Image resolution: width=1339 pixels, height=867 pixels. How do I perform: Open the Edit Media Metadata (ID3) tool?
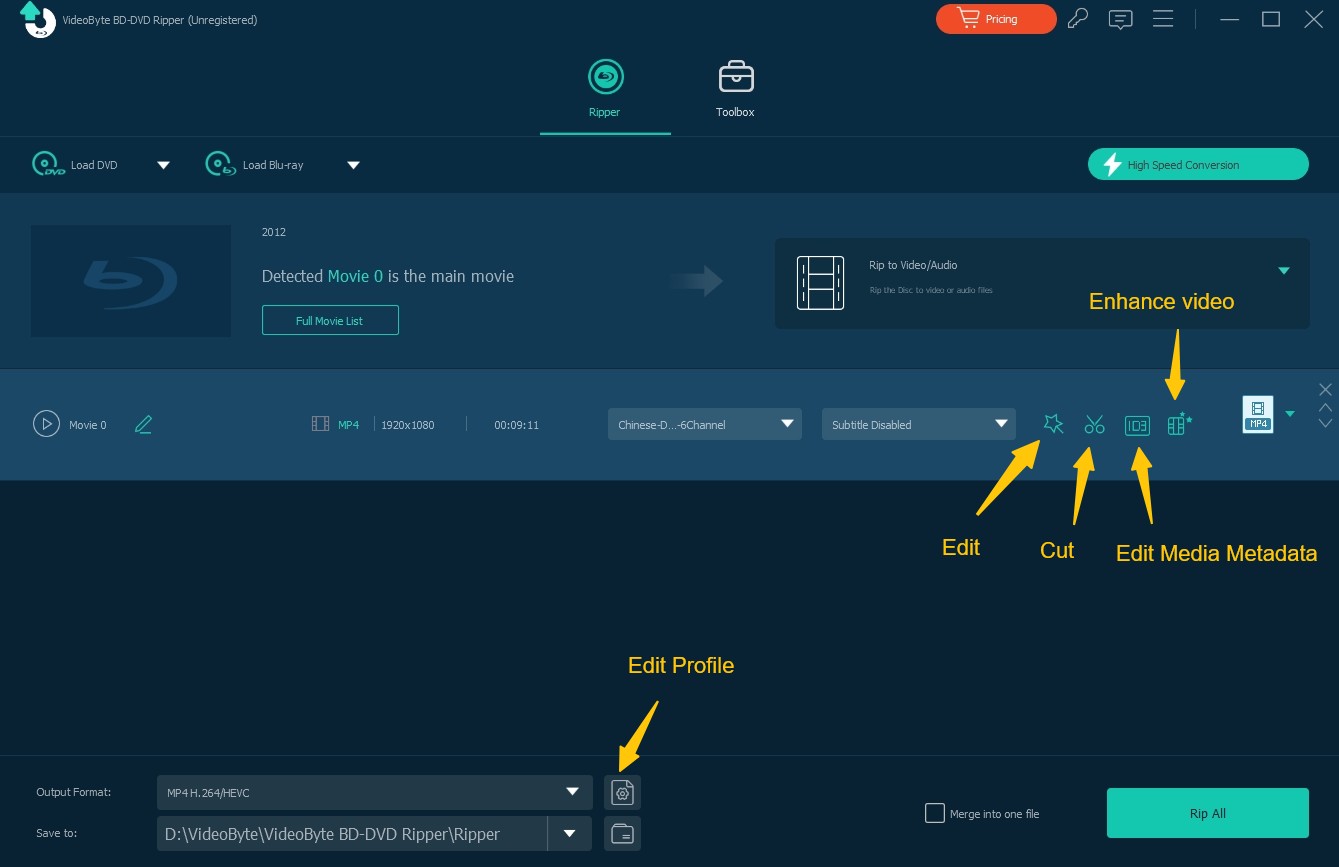(1137, 424)
